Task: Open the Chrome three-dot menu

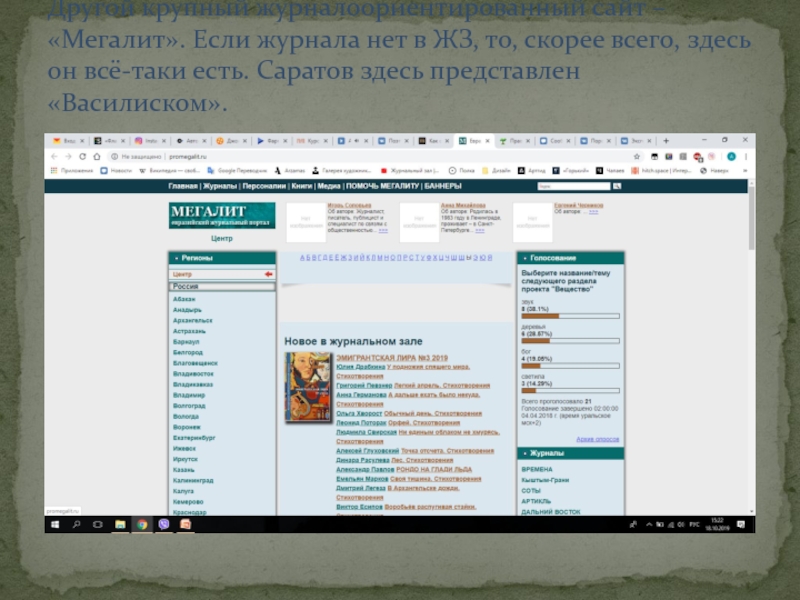Action: pos(746,157)
